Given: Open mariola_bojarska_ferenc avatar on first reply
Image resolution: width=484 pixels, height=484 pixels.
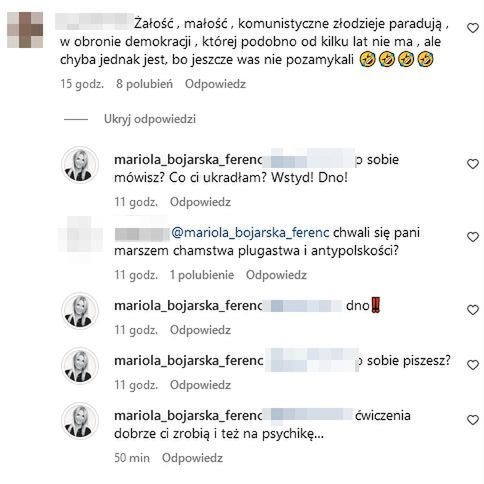Looking at the screenshot, I should 80,165.
